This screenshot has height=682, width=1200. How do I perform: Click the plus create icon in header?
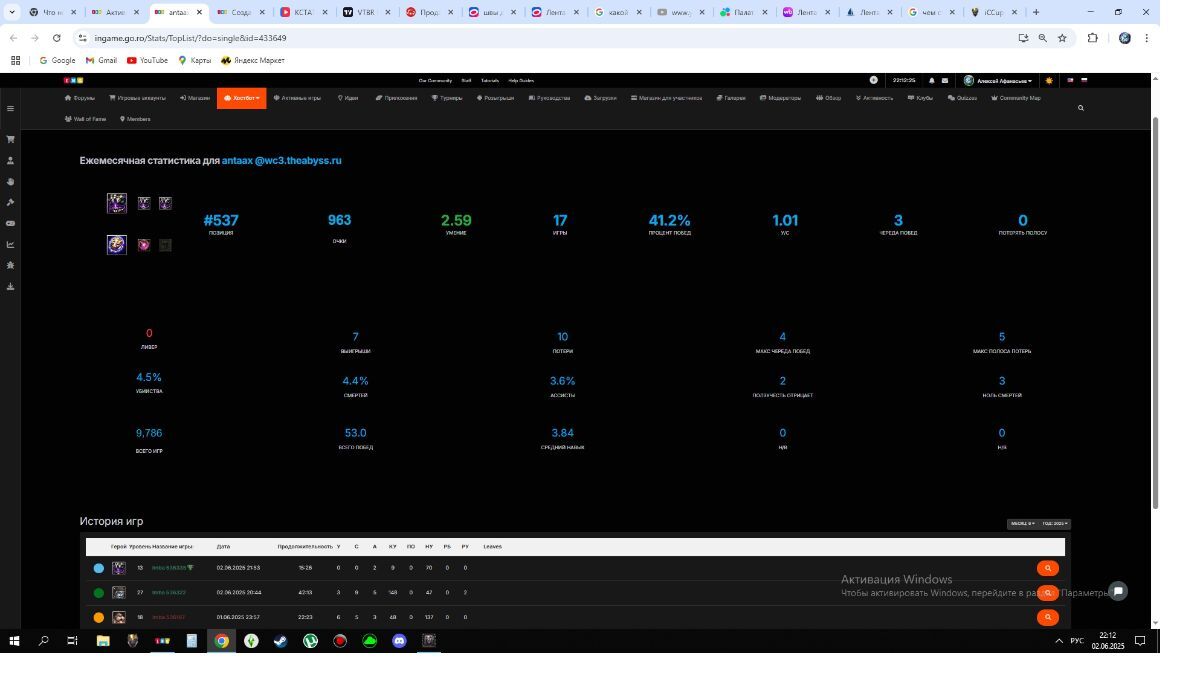click(x=873, y=80)
